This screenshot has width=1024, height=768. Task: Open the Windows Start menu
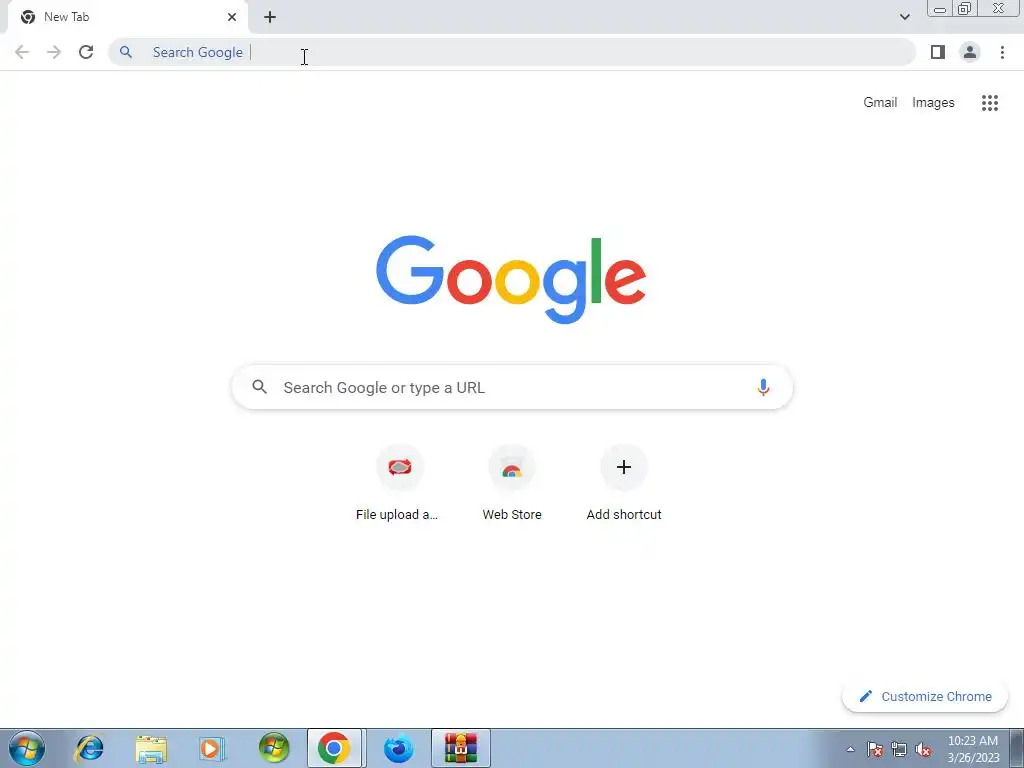tap(27, 748)
